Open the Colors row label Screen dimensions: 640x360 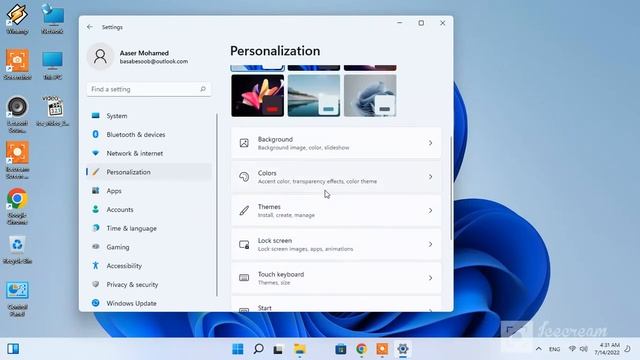(x=267, y=173)
